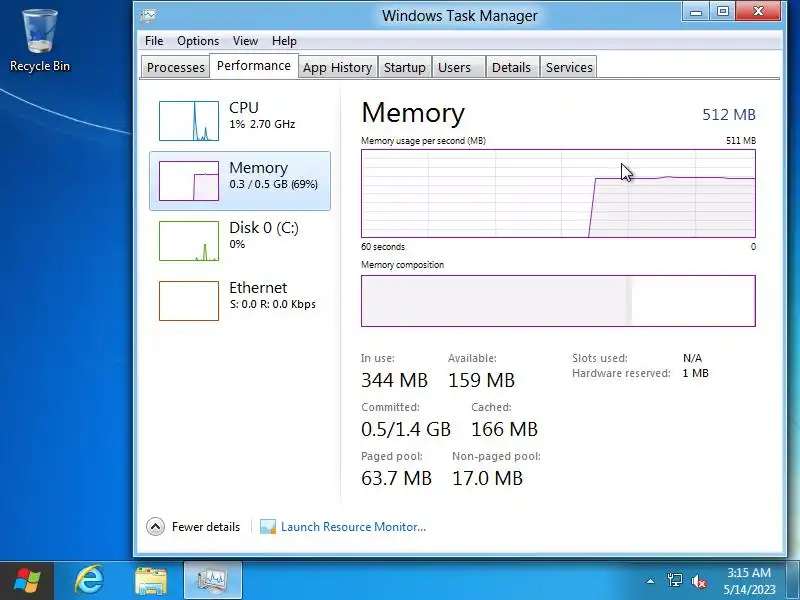
Task: Launch Internet Explorer from taskbar
Action: coord(90,581)
